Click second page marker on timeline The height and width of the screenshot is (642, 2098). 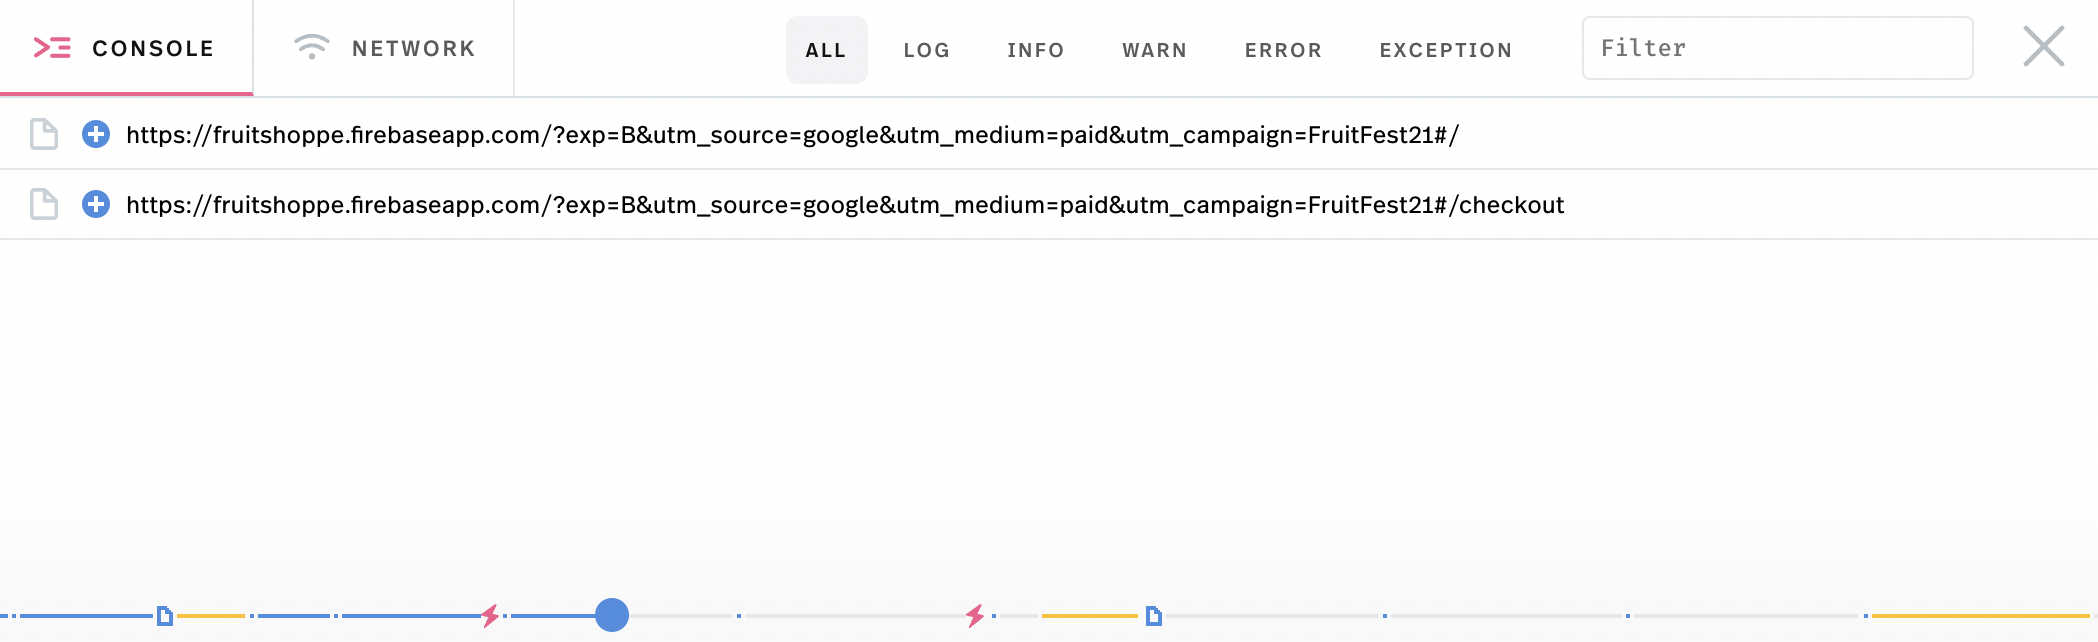[x=1154, y=616]
